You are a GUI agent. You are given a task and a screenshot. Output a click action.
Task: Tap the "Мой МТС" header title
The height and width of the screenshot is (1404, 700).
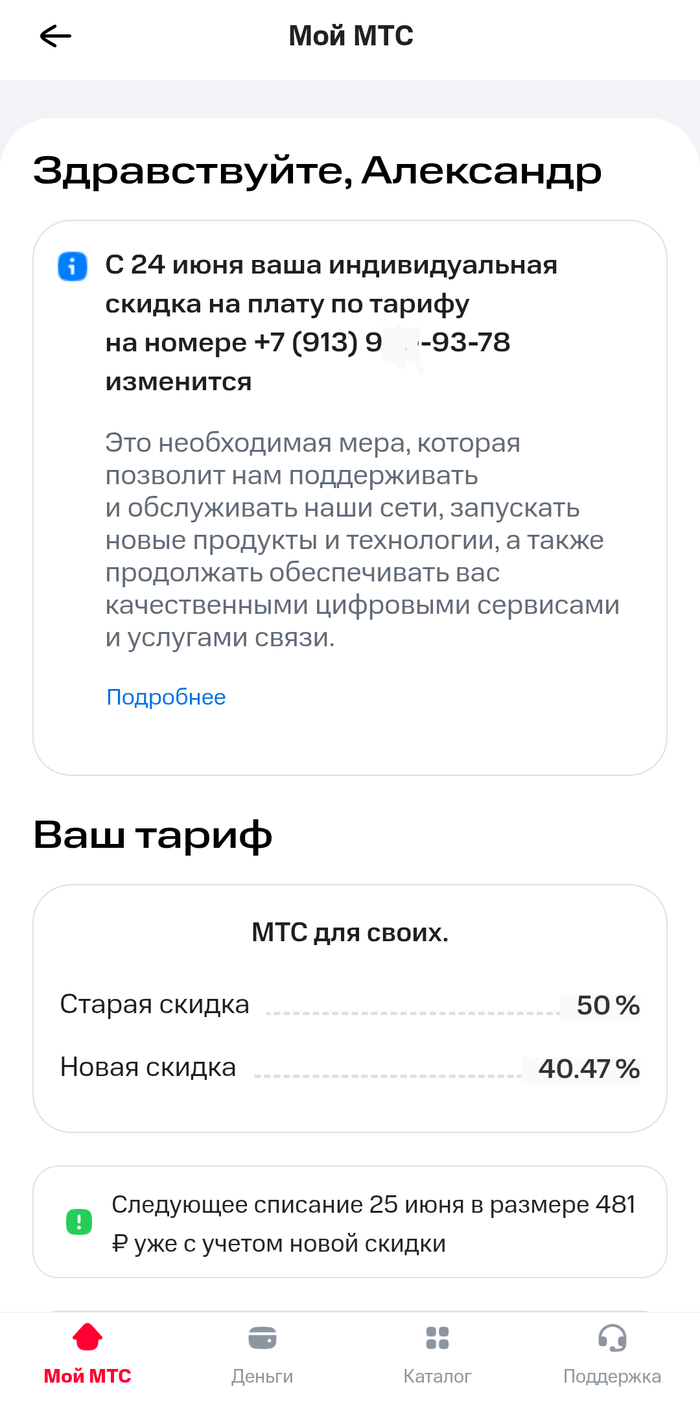pyautogui.click(x=350, y=37)
